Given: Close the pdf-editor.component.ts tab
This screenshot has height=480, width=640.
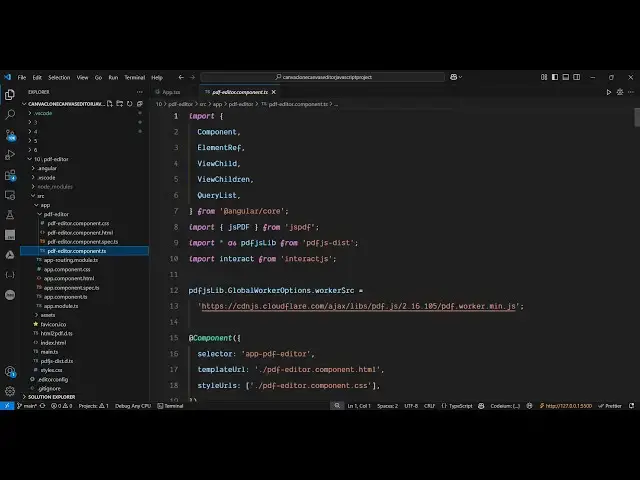Looking at the screenshot, I should tap(274, 92).
